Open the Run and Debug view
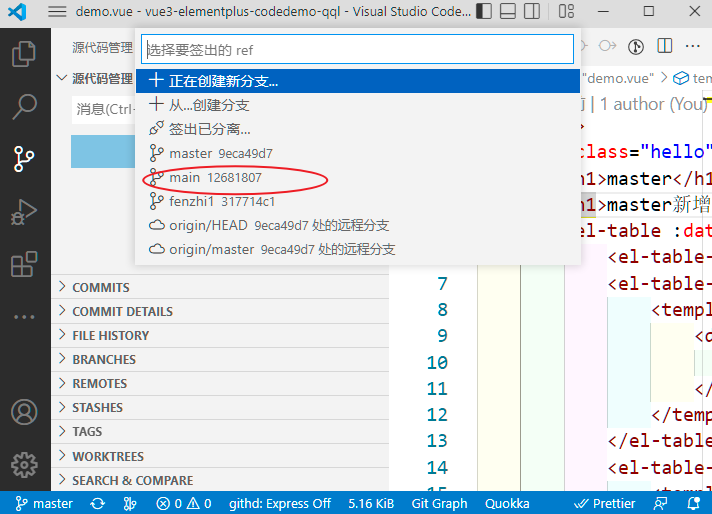The image size is (712, 514). point(24,212)
